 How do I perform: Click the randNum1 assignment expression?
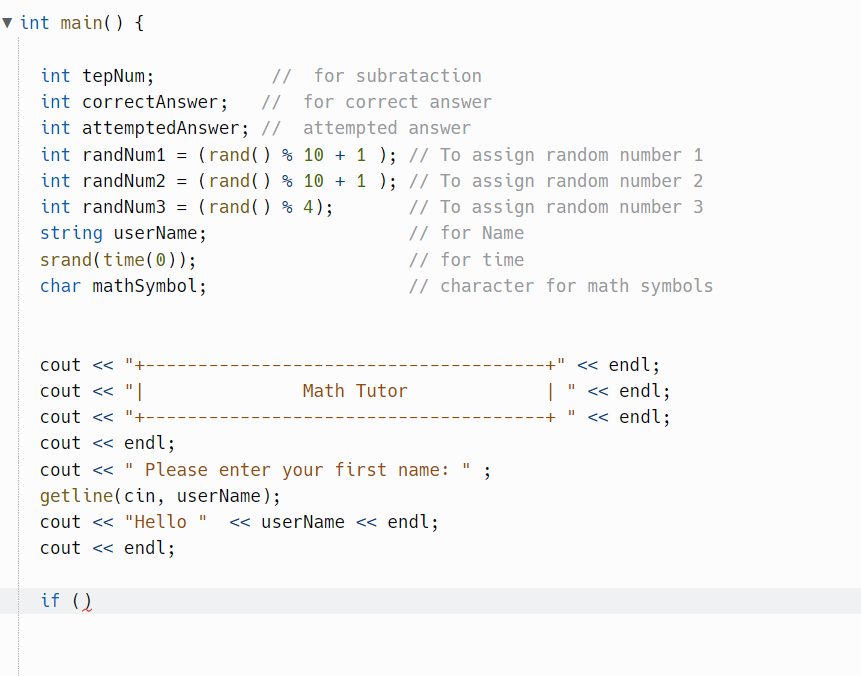tap(243, 154)
